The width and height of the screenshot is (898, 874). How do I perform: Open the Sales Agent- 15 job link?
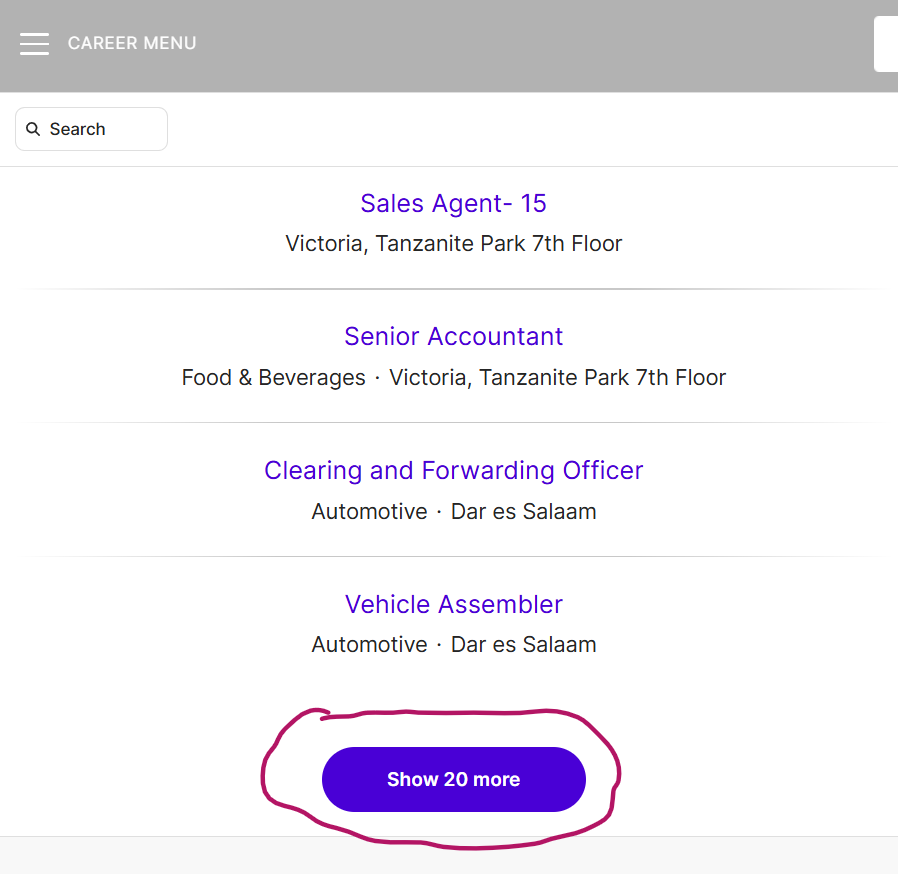[454, 203]
